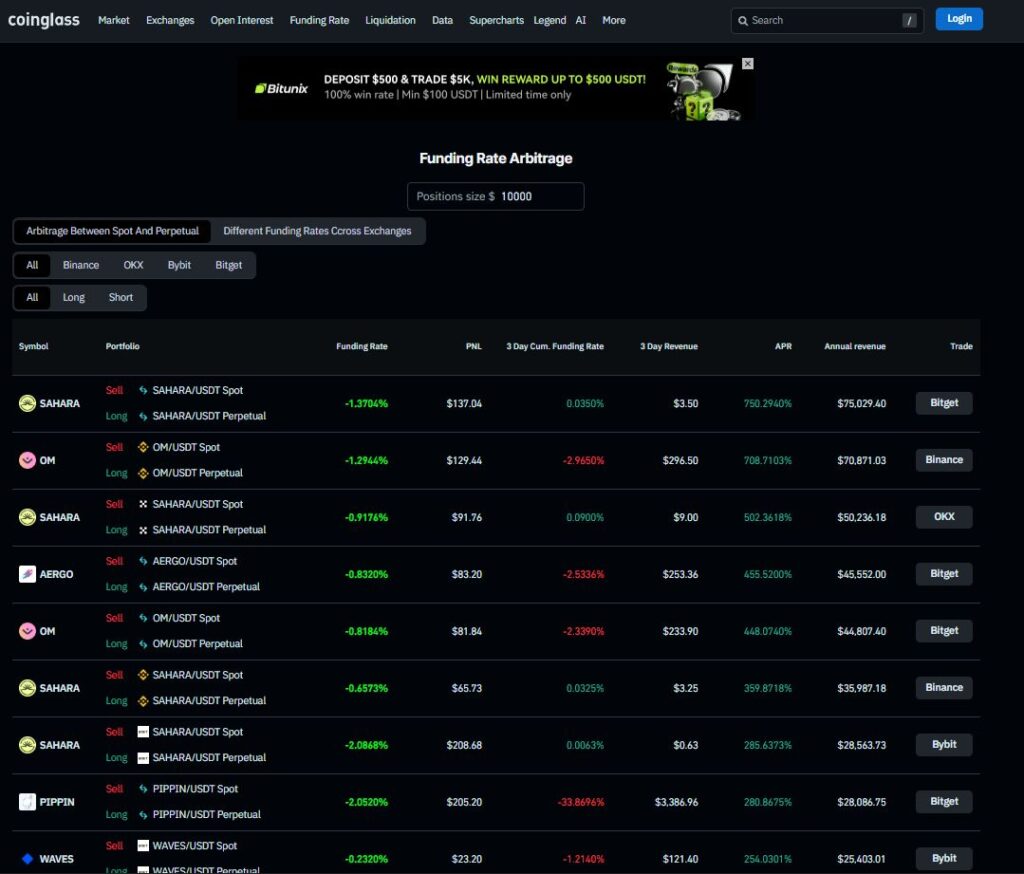The width and height of the screenshot is (1024, 874).
Task: Switch to Different Funding Rates Across Exchanges tab
Action: (317, 231)
